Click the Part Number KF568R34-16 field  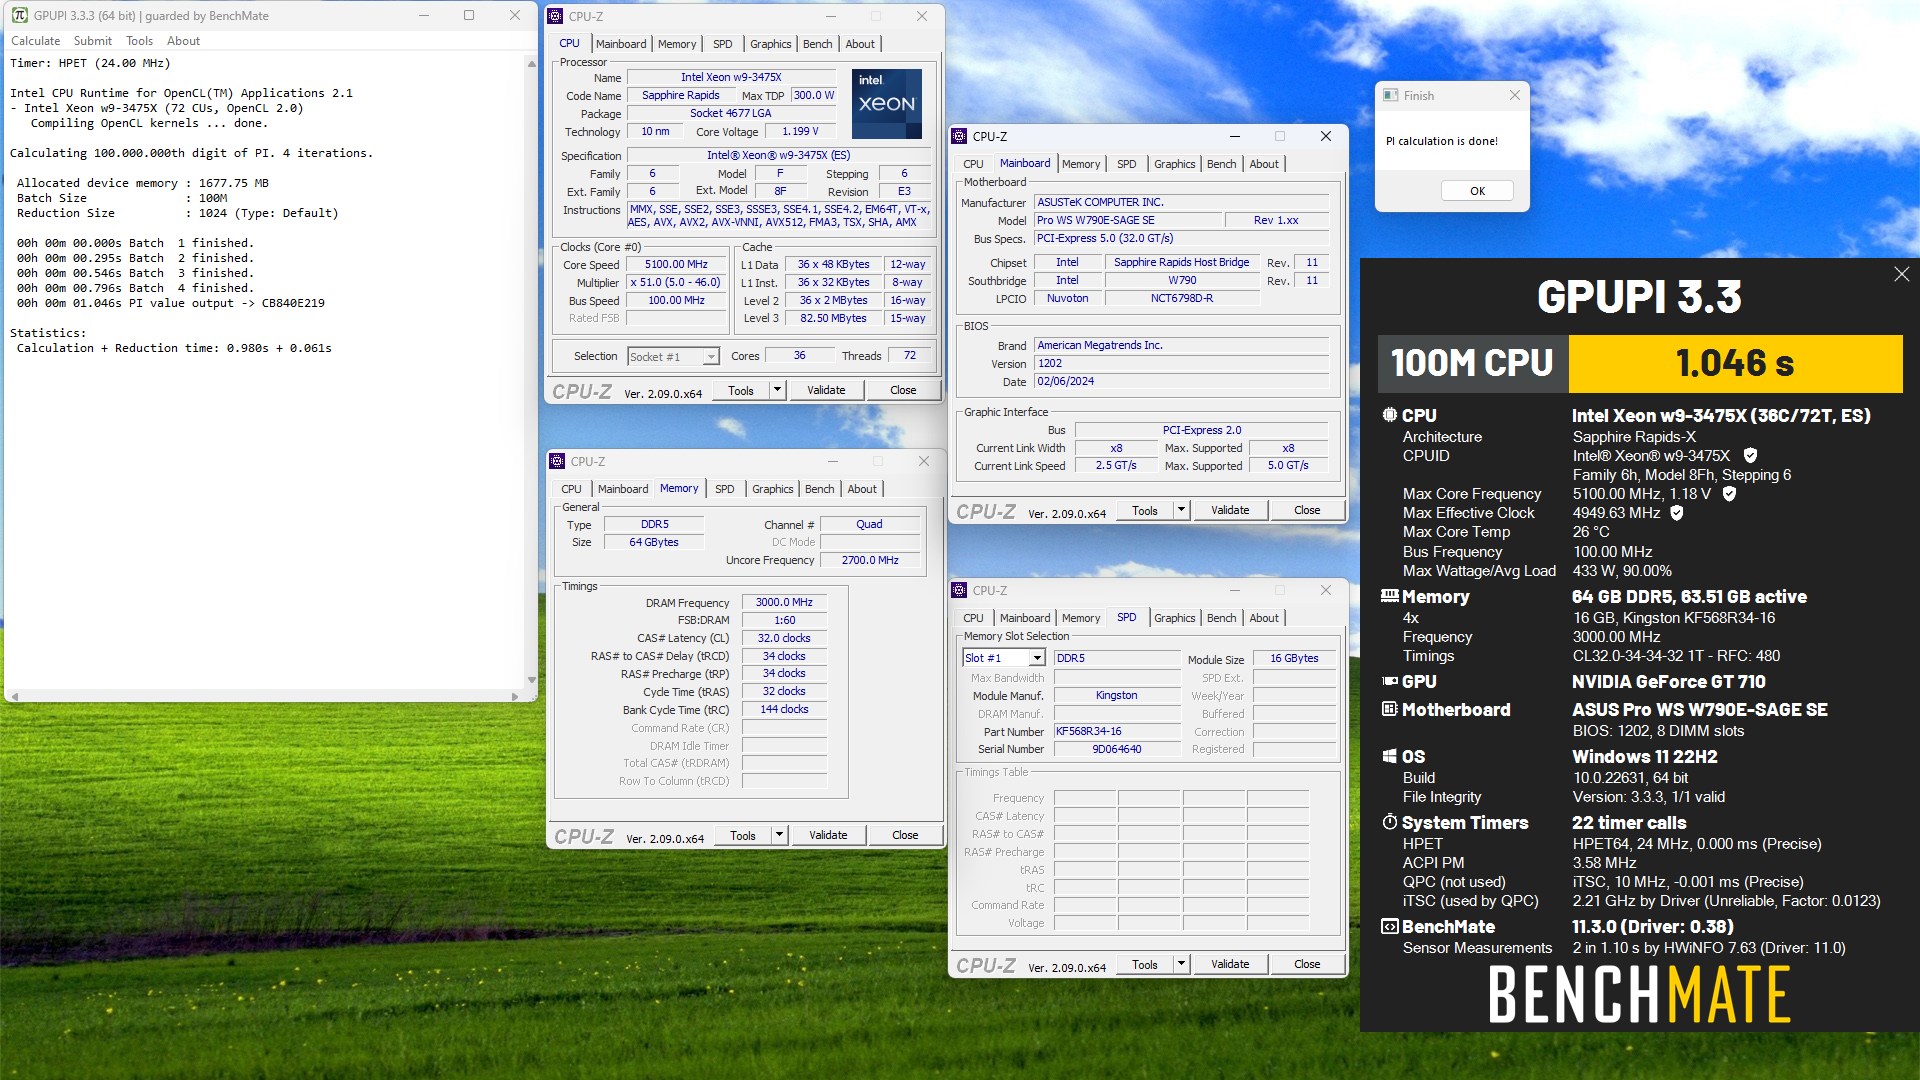[1117, 731]
